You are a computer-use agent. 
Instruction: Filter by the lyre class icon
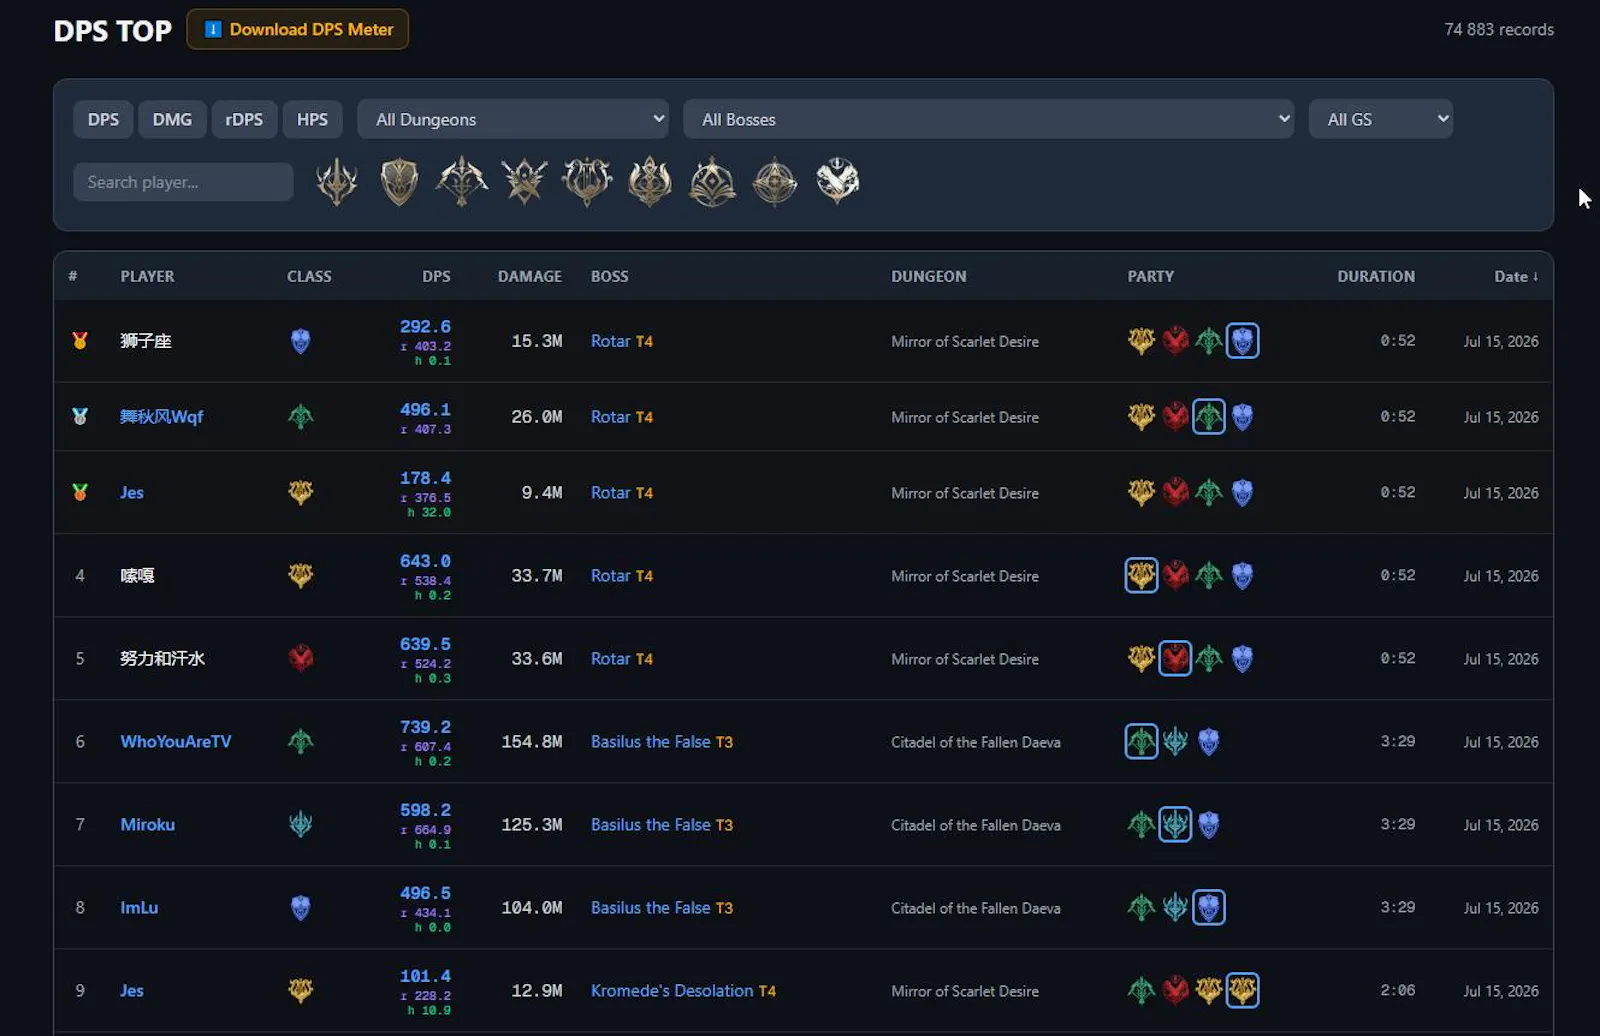point(587,182)
